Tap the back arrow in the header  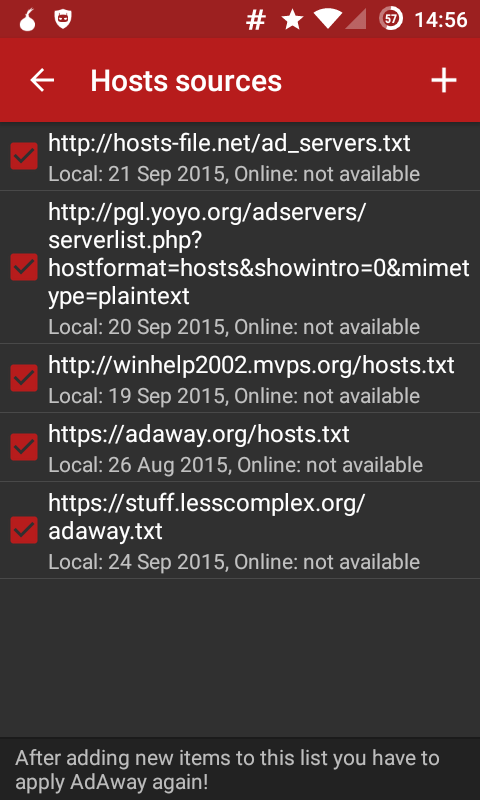(x=42, y=81)
